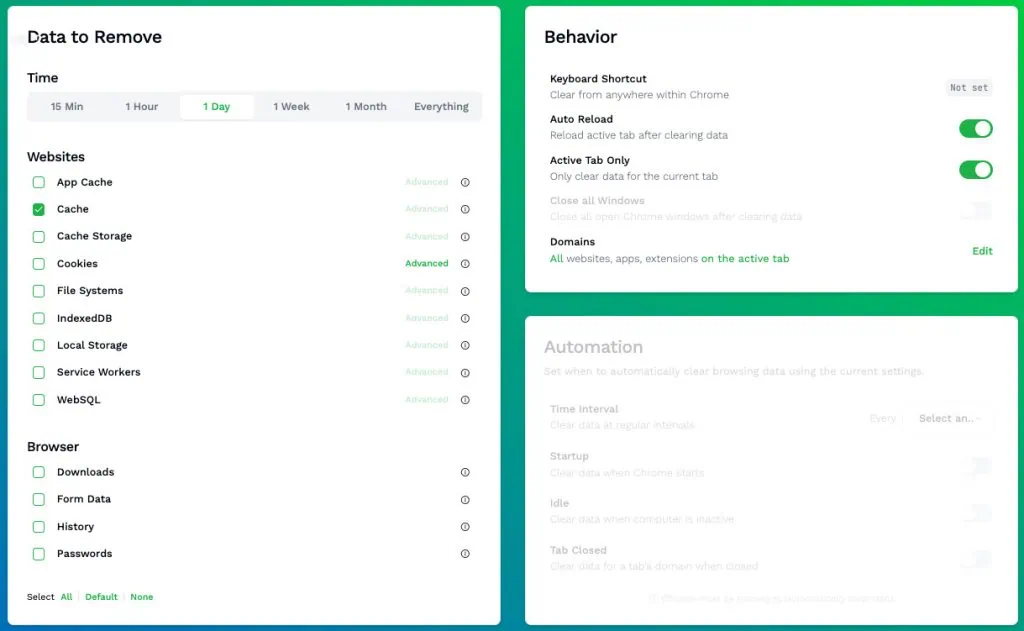Open the Time Interval selection dropdown

(x=948, y=419)
